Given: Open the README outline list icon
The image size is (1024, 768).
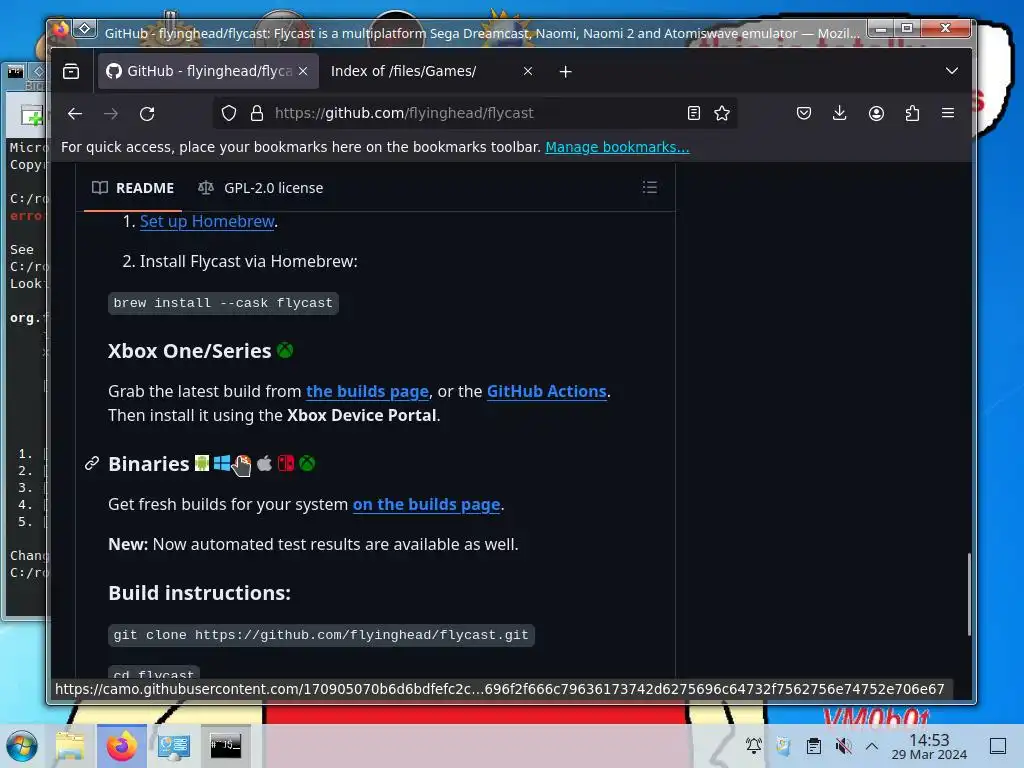Looking at the screenshot, I should 650,187.
